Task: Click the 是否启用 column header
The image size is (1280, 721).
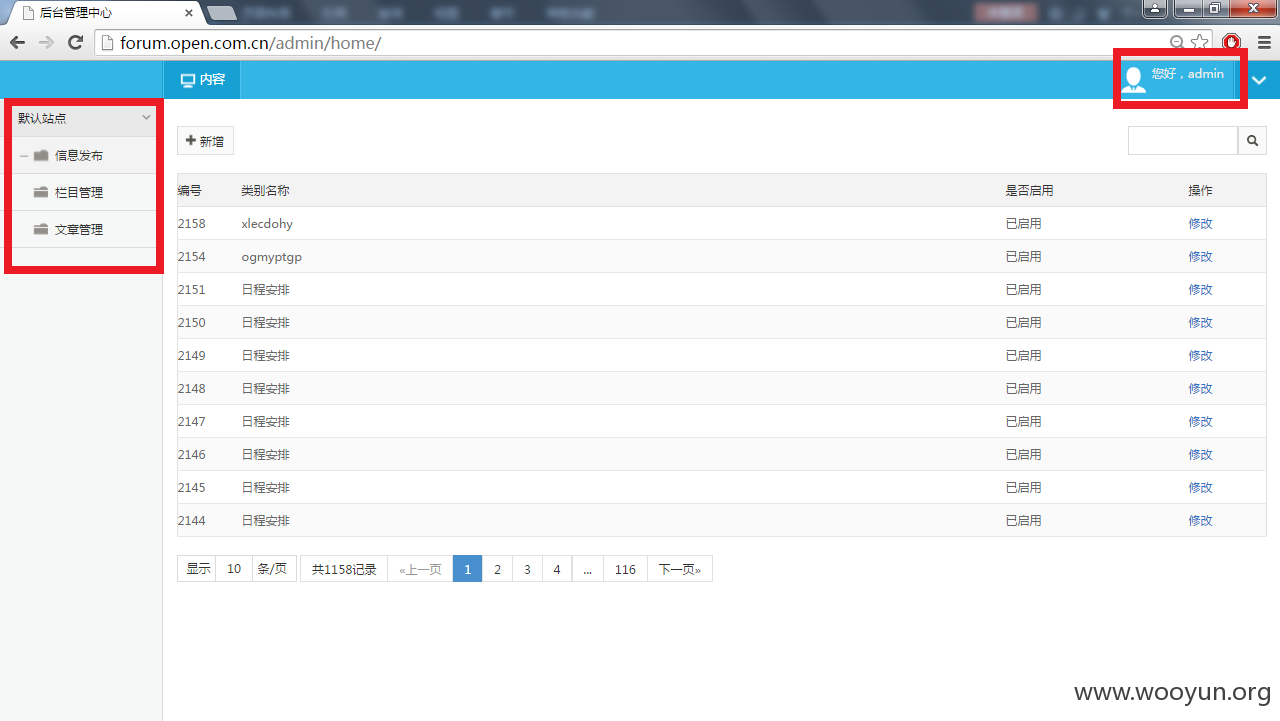Action: click(1029, 190)
